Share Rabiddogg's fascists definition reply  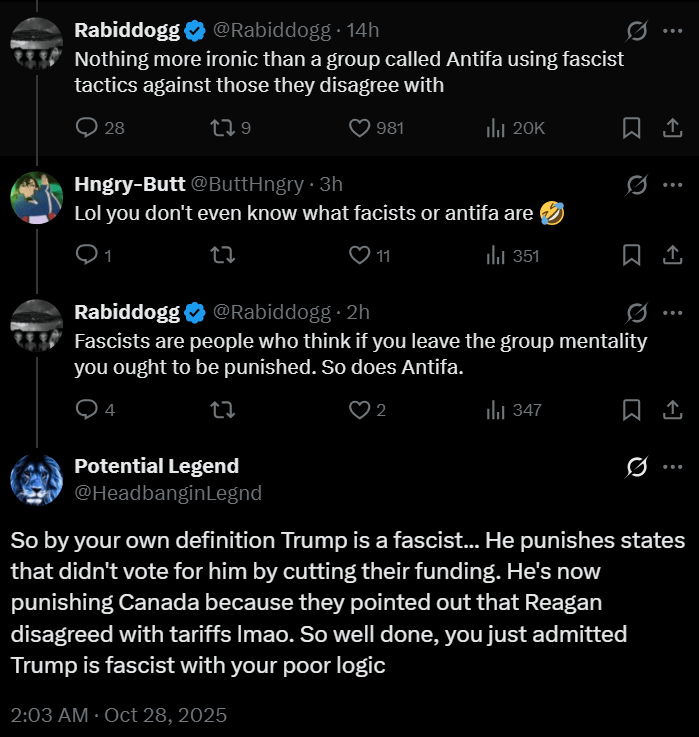[x=673, y=410]
